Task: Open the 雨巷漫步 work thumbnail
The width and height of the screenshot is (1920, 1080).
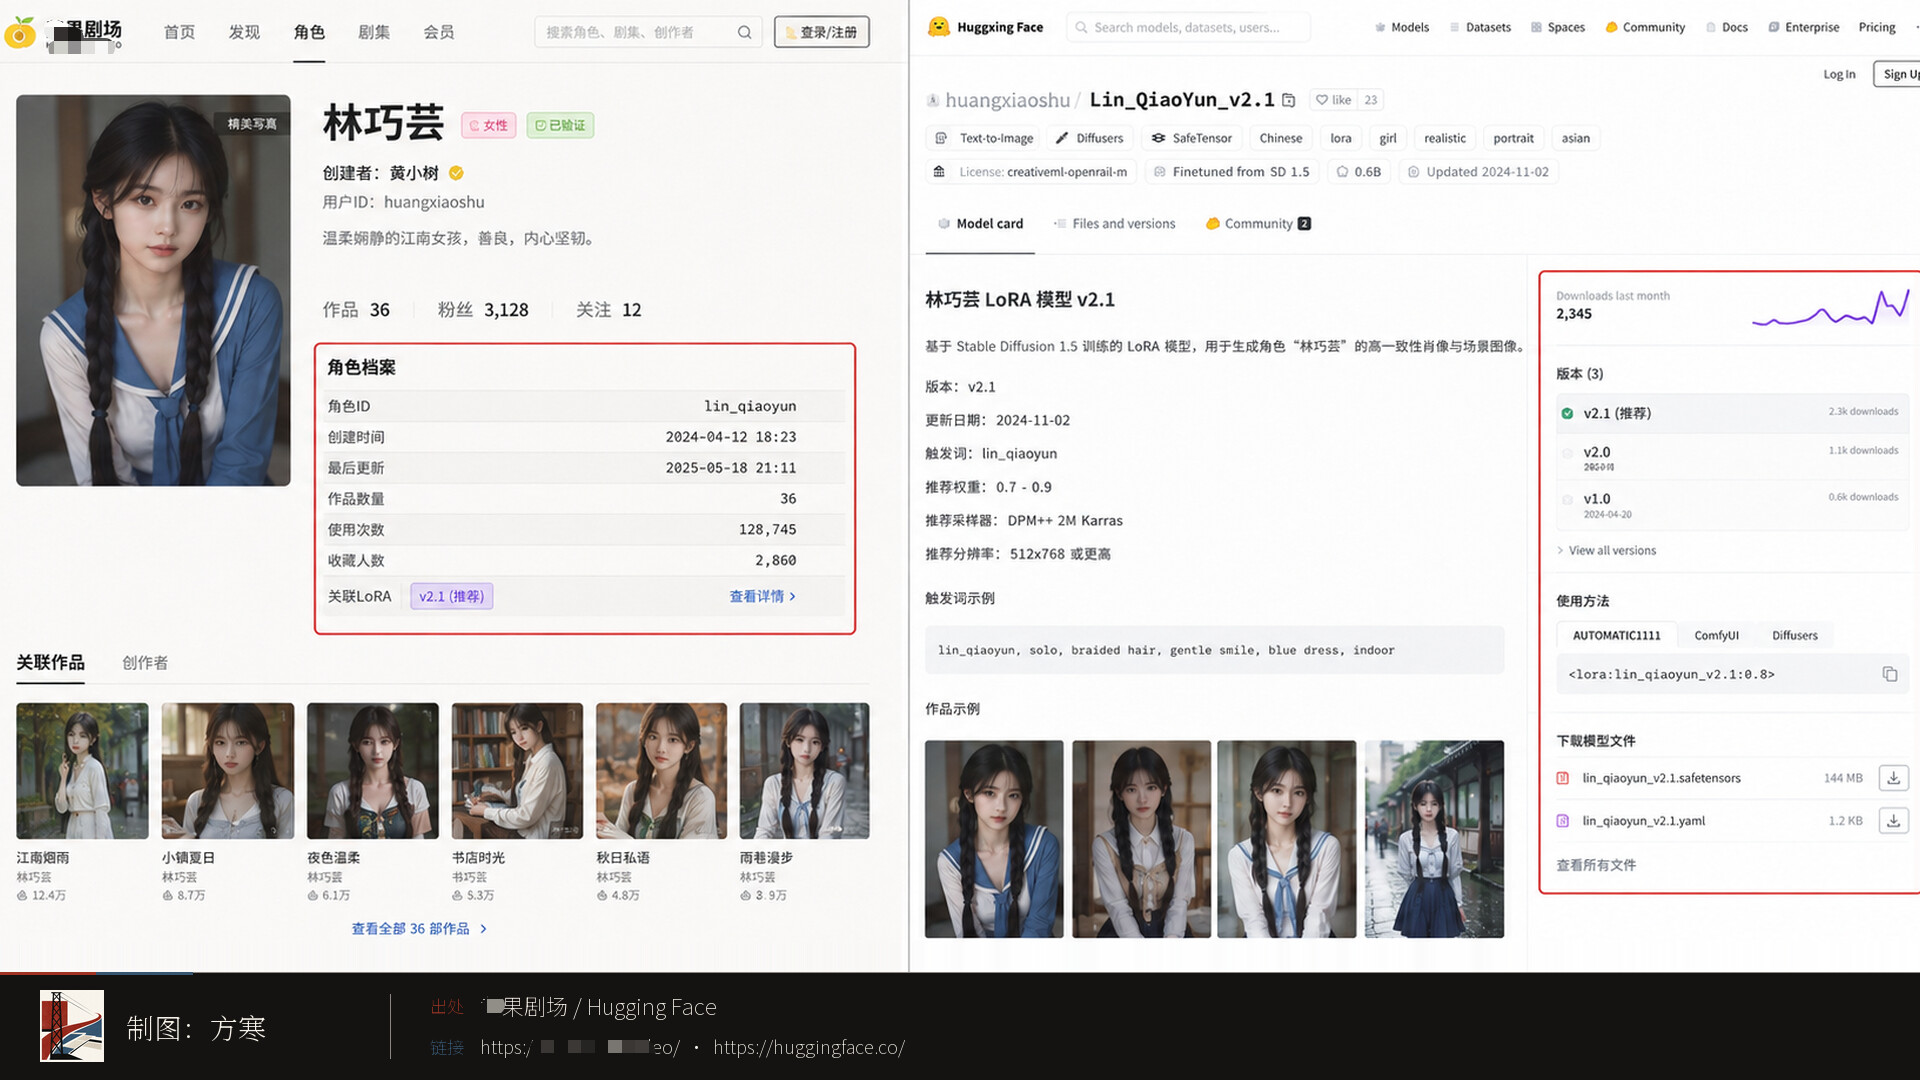Action: pyautogui.click(x=805, y=771)
